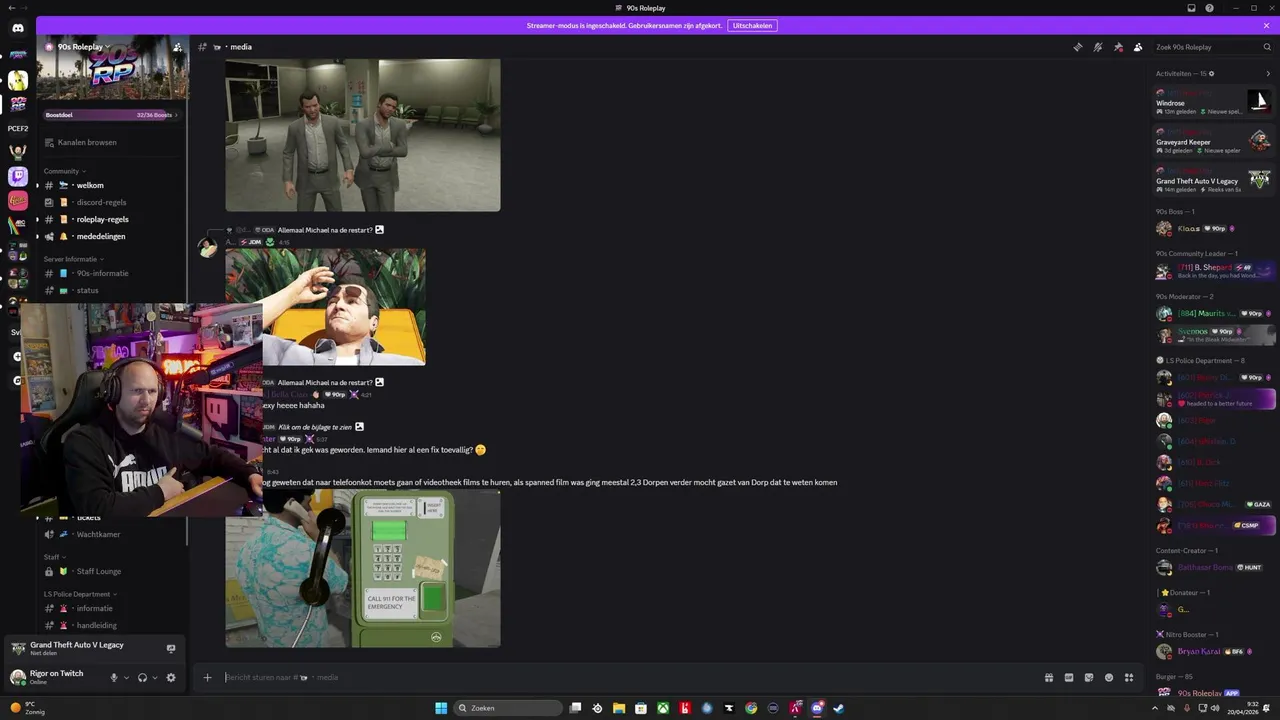Open the informatie channel under LS Police Department
This screenshot has height=720, width=1280.
(112, 608)
